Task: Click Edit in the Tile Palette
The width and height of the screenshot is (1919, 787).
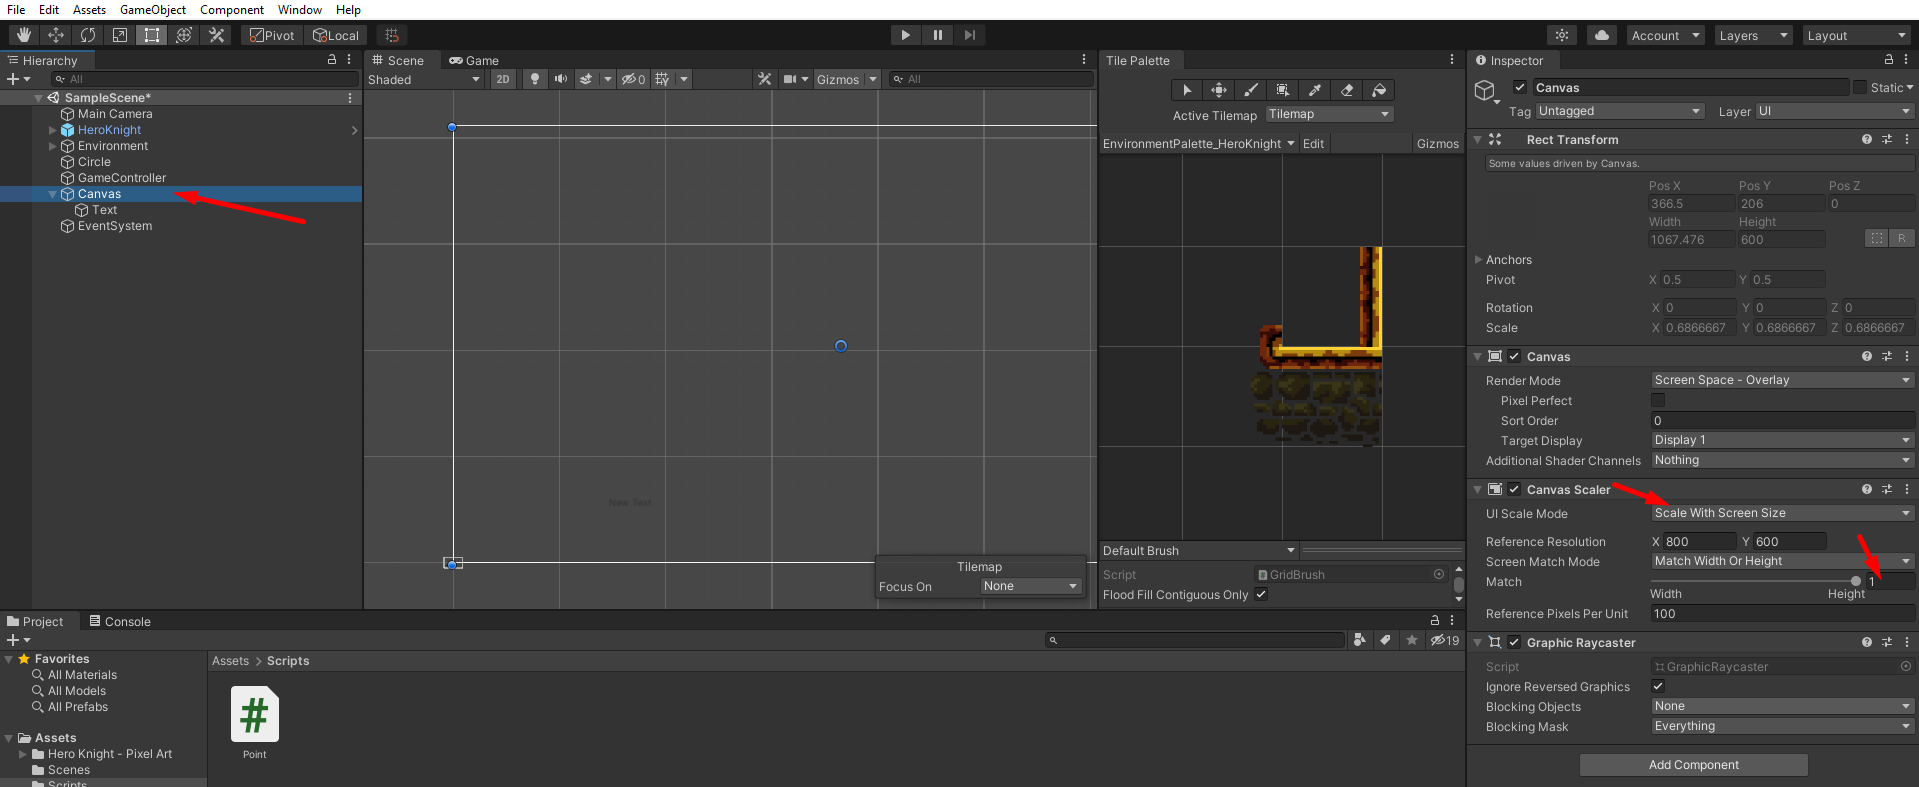Action: (x=1313, y=144)
